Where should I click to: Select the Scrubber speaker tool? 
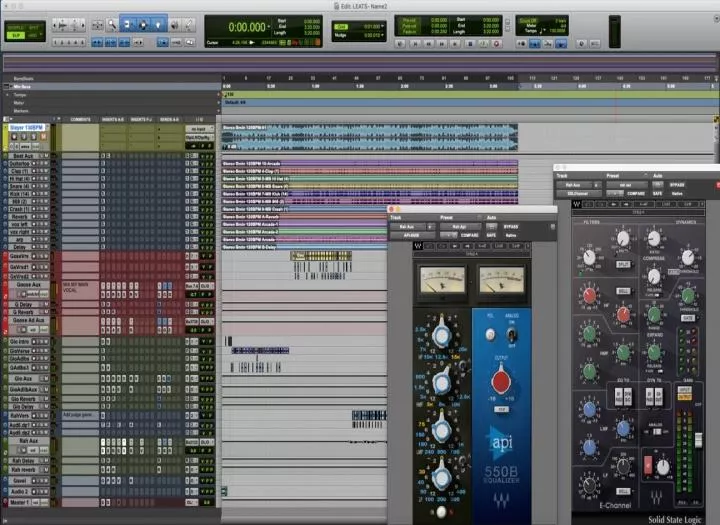click(x=174, y=25)
